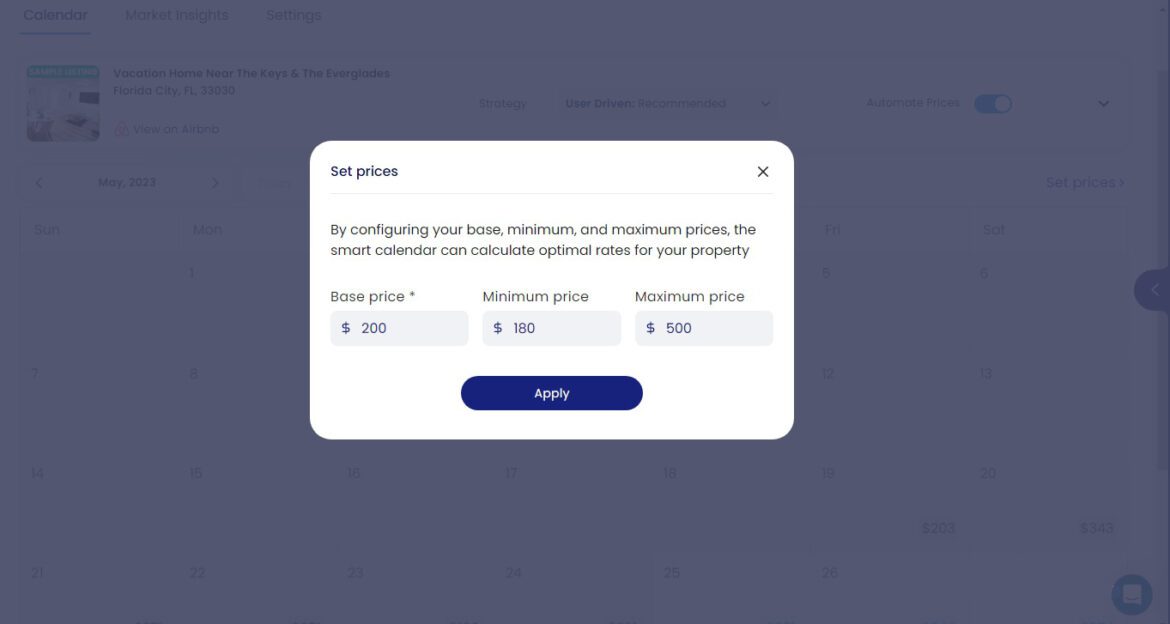This screenshot has height=624, width=1170.
Task: Click the dollar sign in Maximum price field
Action: pos(650,327)
